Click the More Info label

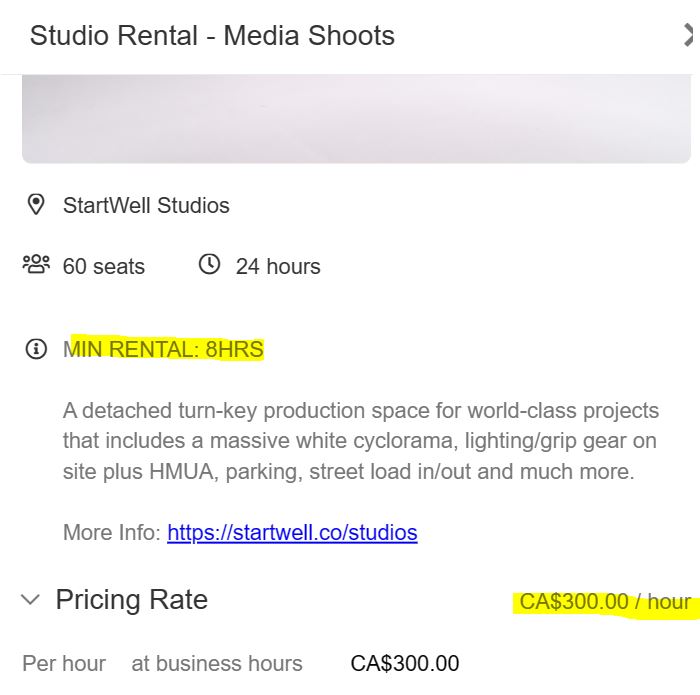tap(111, 532)
